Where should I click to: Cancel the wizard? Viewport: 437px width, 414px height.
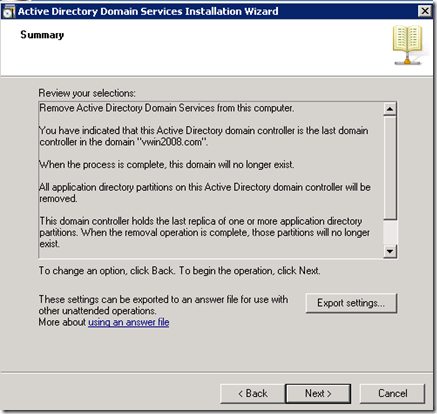coord(392,394)
